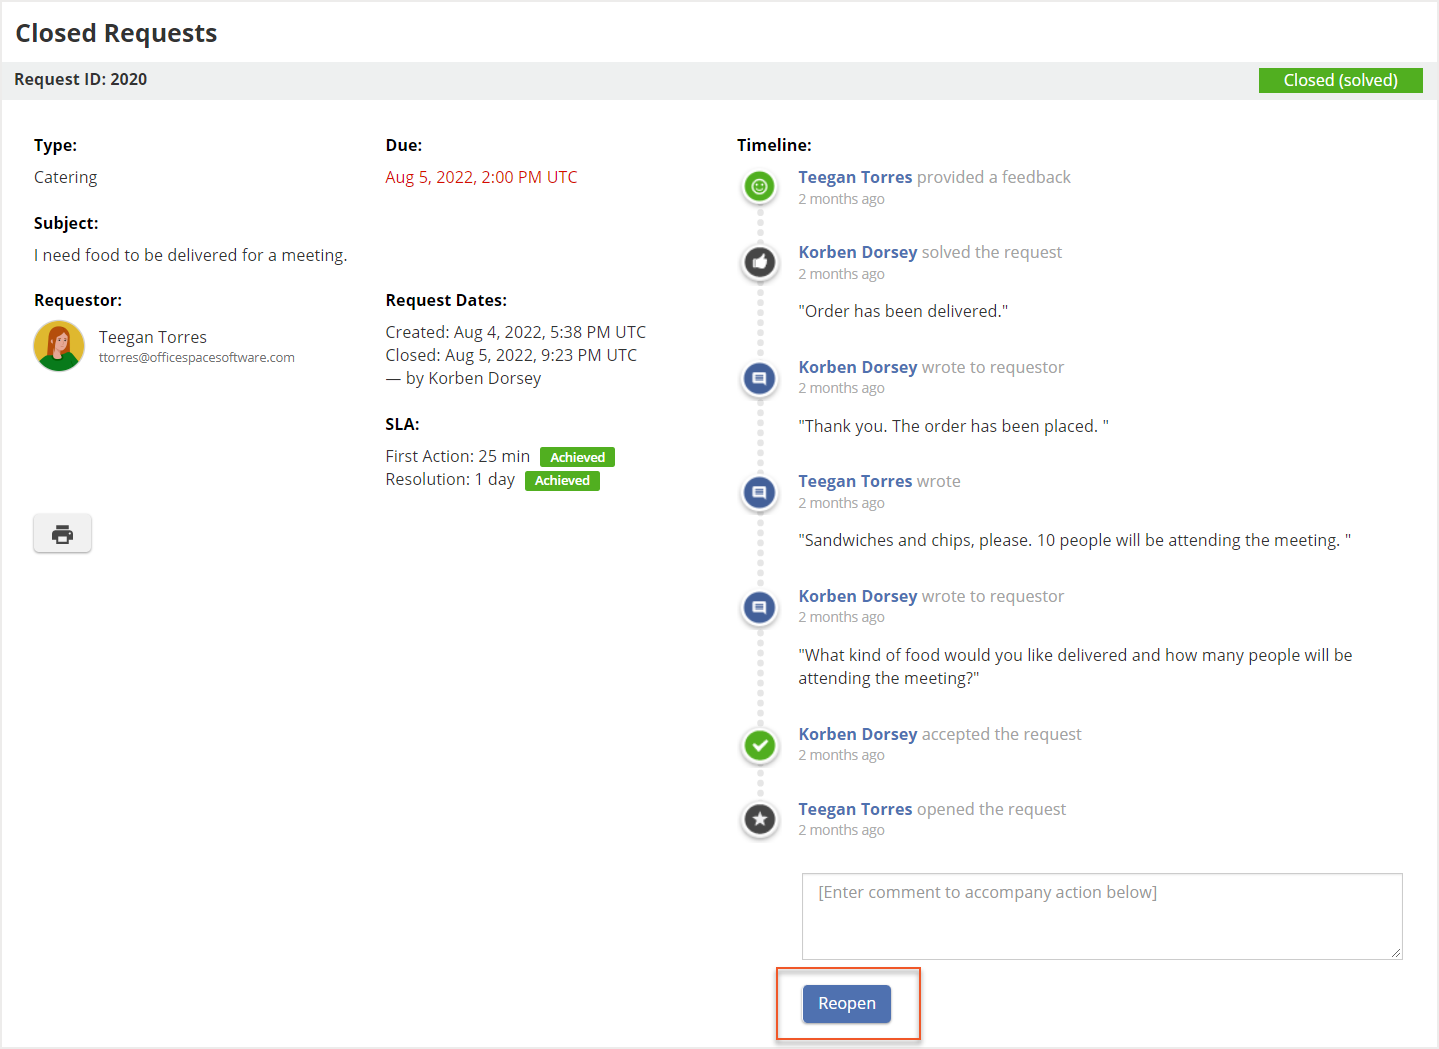Click the First Action Achieved badge
This screenshot has height=1049, width=1439.
[x=576, y=457]
